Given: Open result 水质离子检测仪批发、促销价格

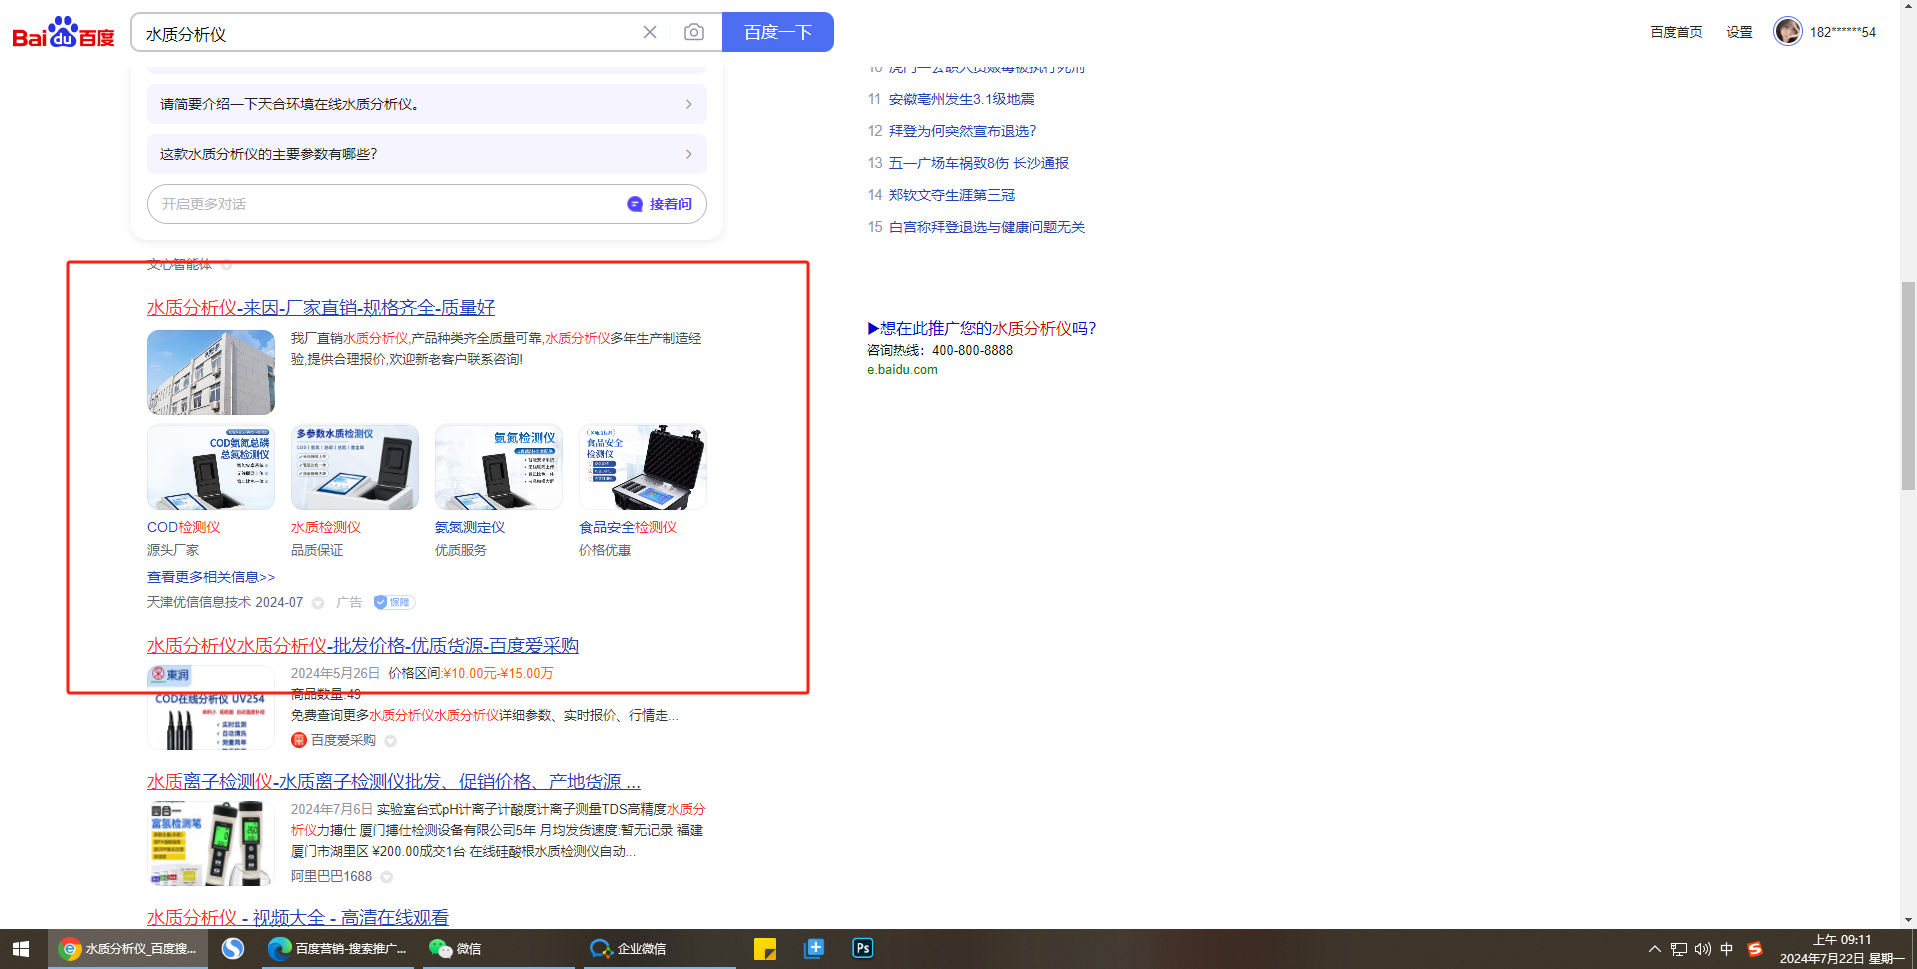Looking at the screenshot, I should [394, 782].
